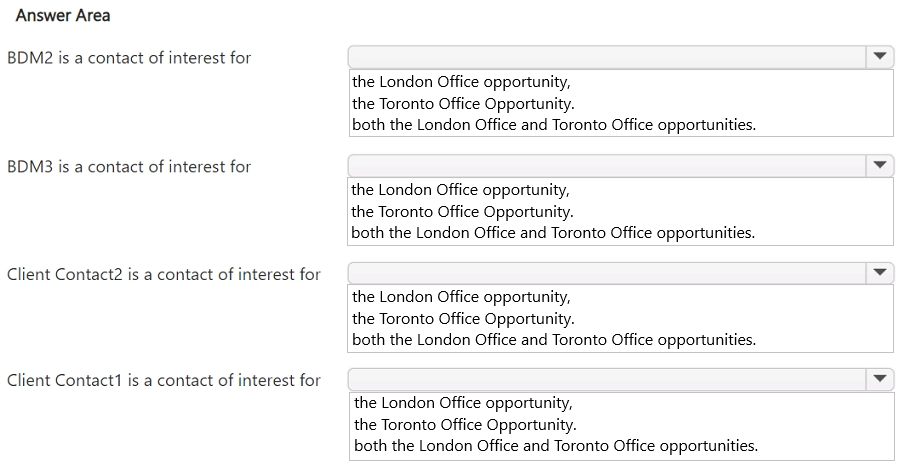
Task: Open the BDM2 dropdown arrow
Action: 879,57
